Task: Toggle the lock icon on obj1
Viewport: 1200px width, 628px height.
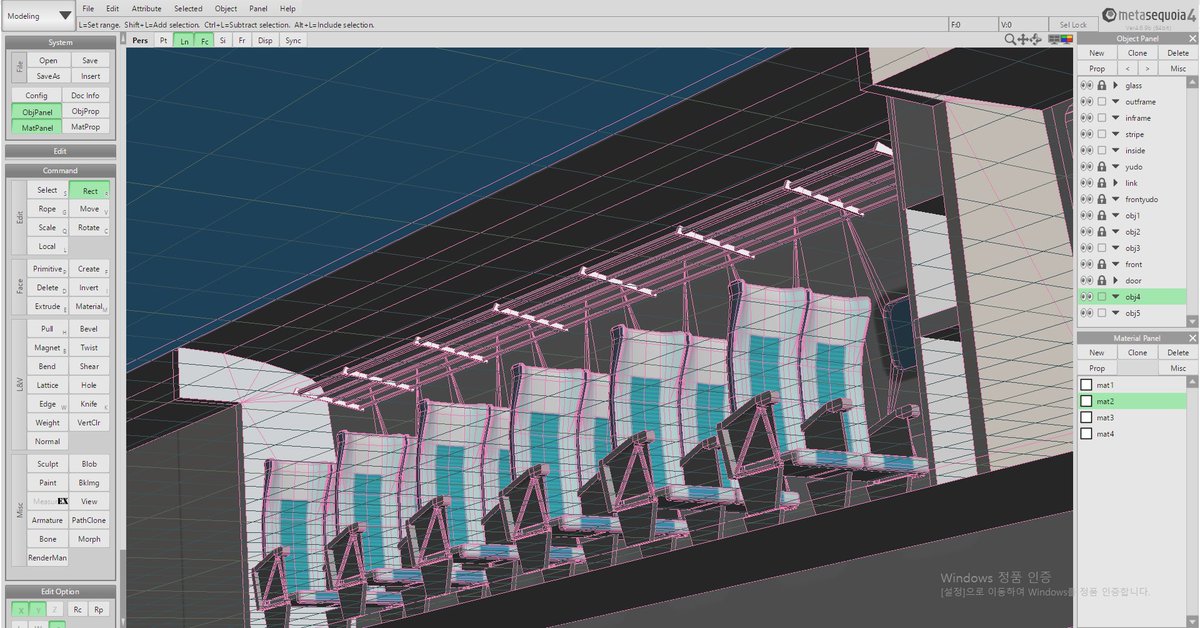Action: click(x=1101, y=216)
